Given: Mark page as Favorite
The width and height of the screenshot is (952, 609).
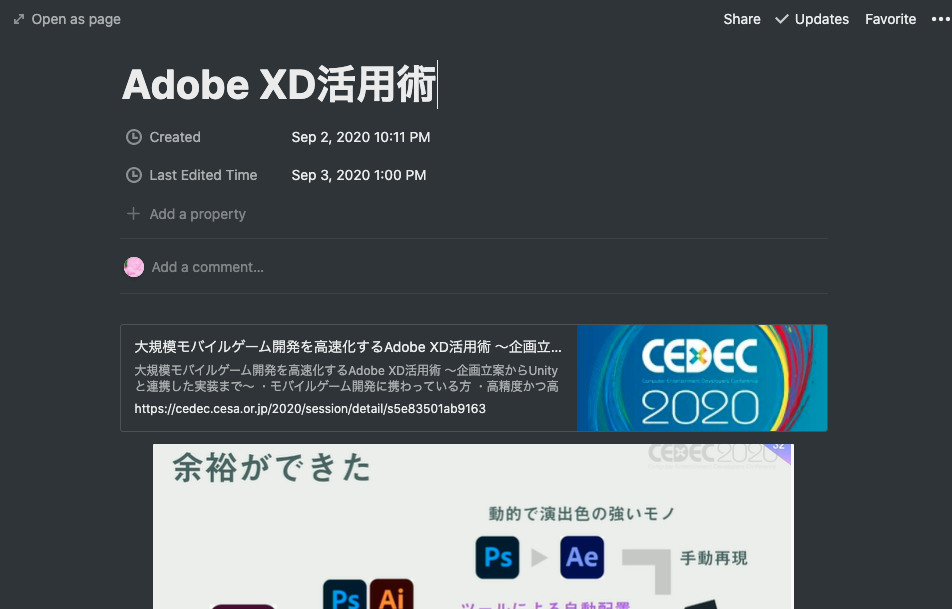Looking at the screenshot, I should [891, 19].
